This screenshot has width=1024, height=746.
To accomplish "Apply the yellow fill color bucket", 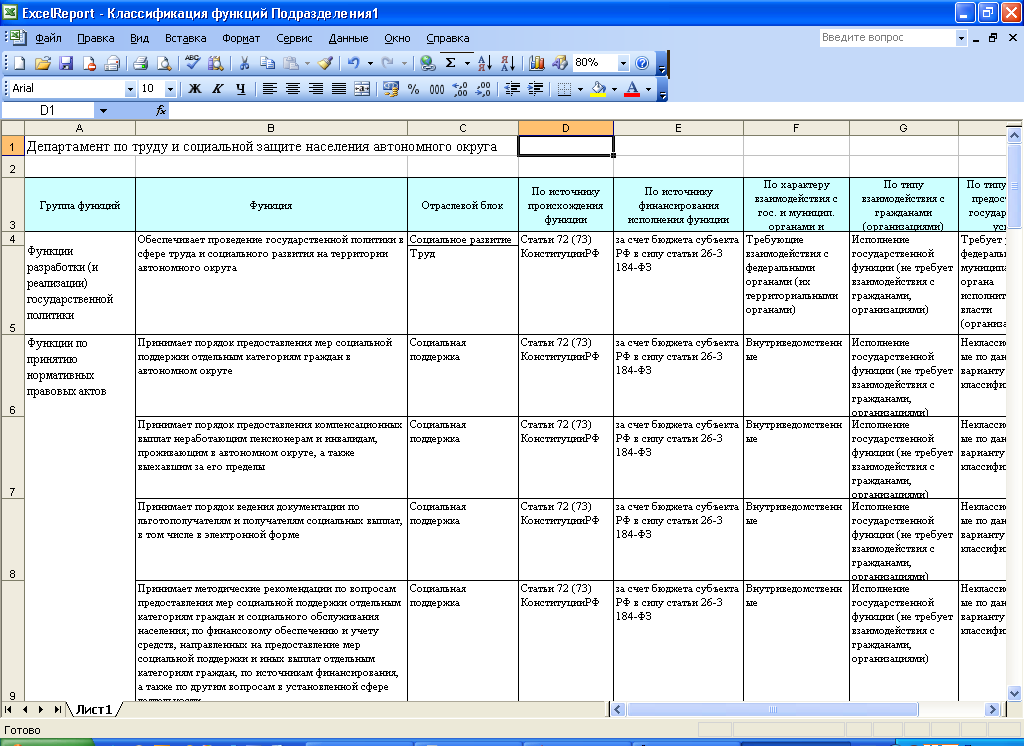I will [598, 89].
